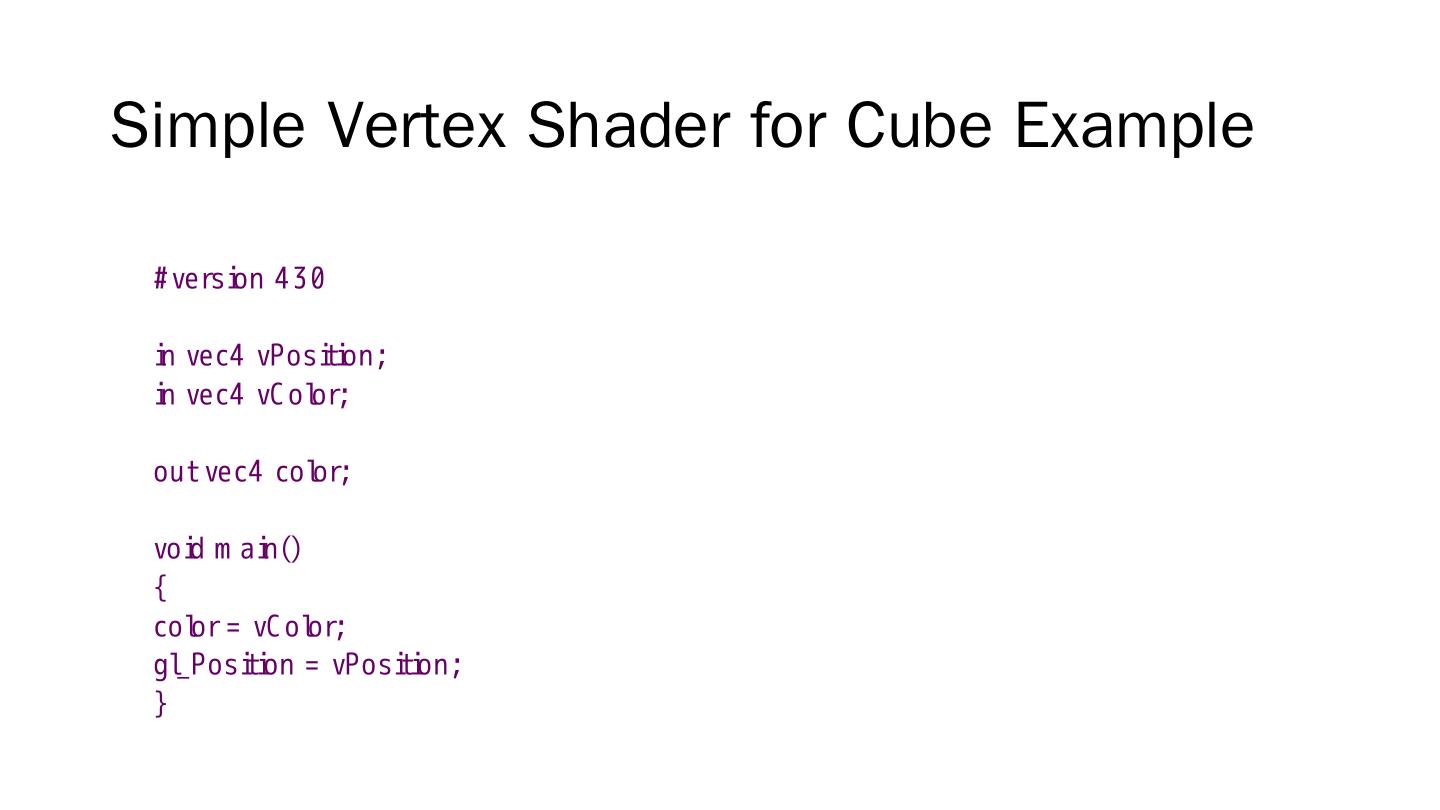Click the "void" keyword

click(179, 549)
